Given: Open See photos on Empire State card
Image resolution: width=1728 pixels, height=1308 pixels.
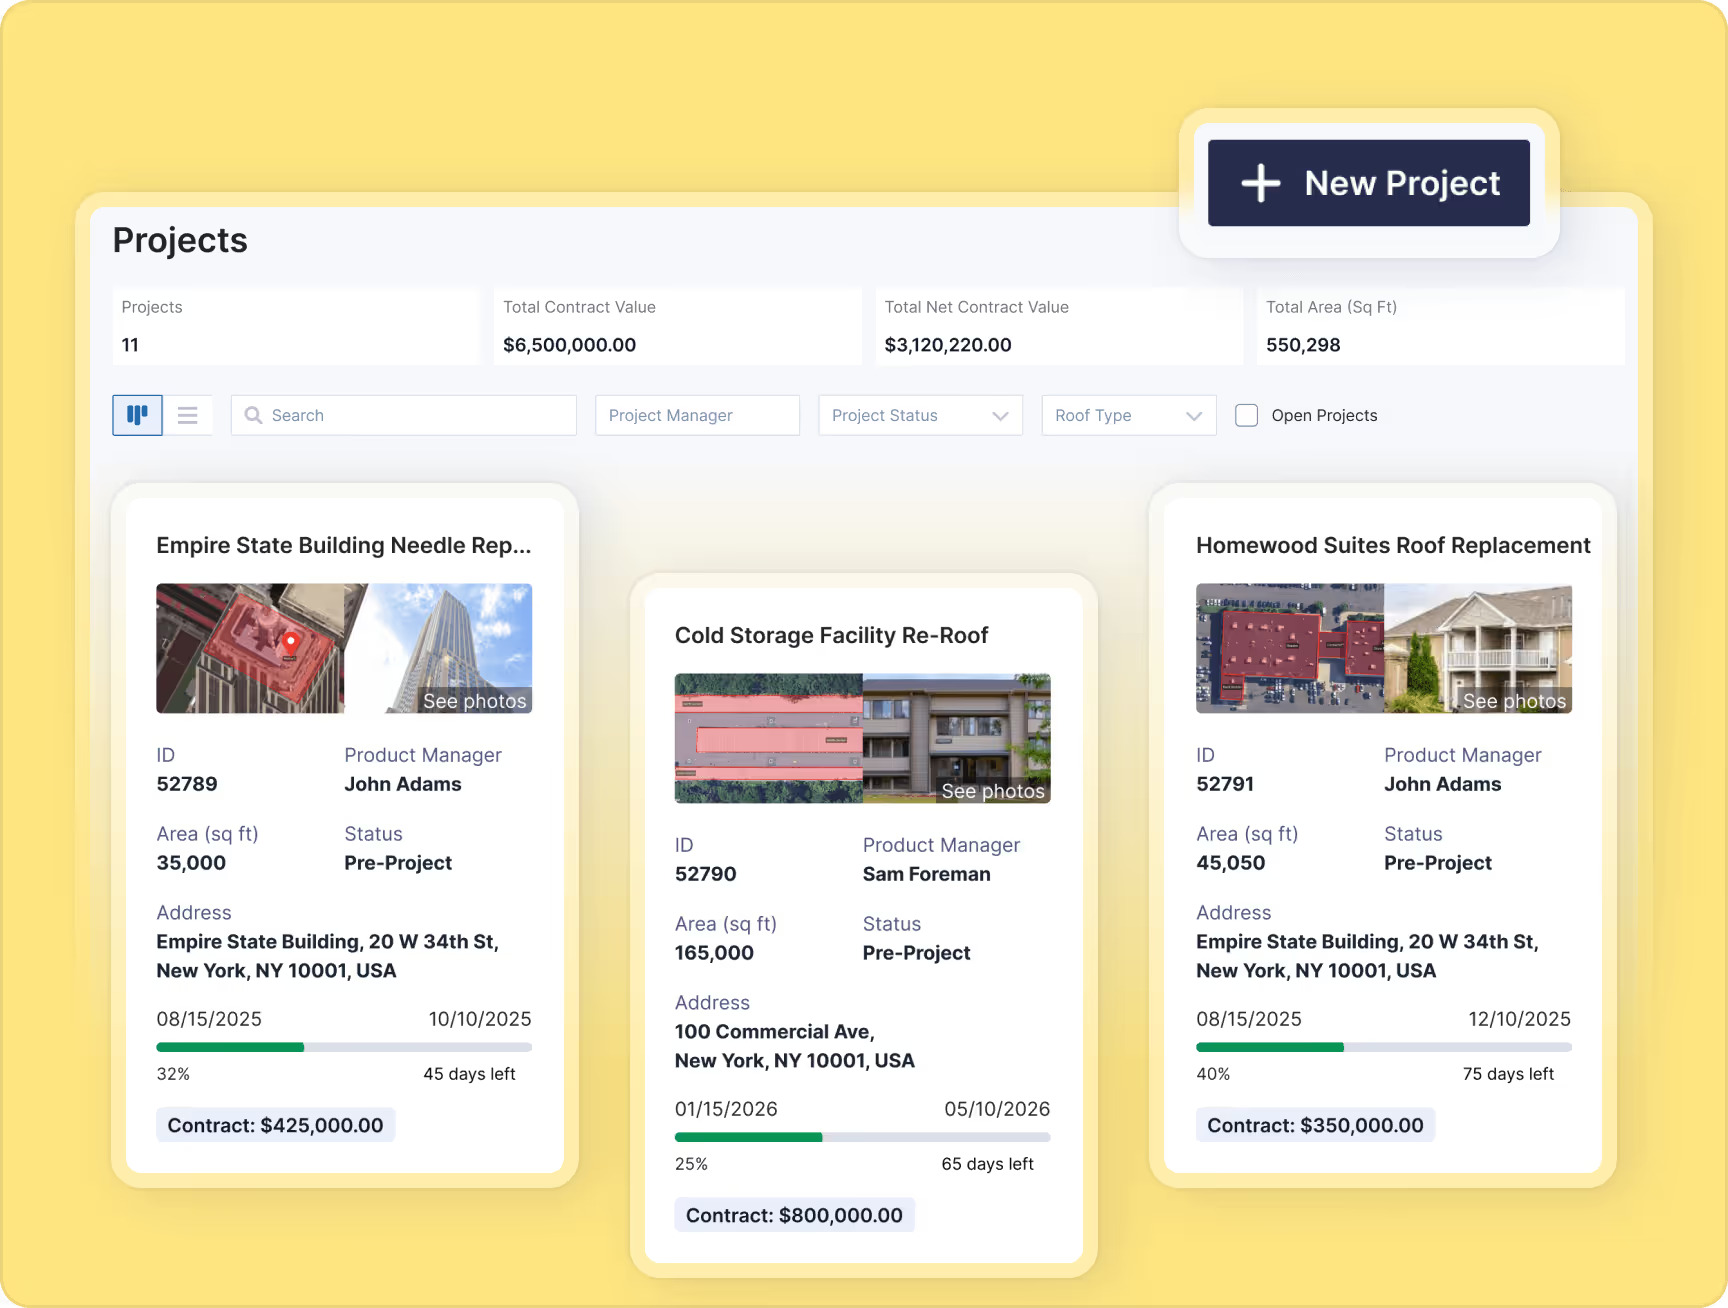Looking at the screenshot, I should tap(474, 701).
